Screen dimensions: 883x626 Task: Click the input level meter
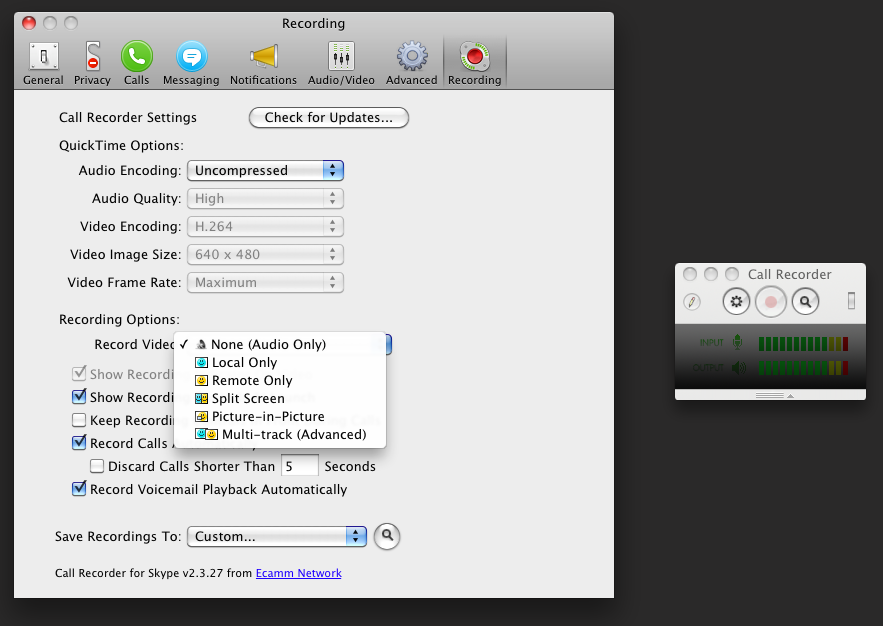click(804, 343)
